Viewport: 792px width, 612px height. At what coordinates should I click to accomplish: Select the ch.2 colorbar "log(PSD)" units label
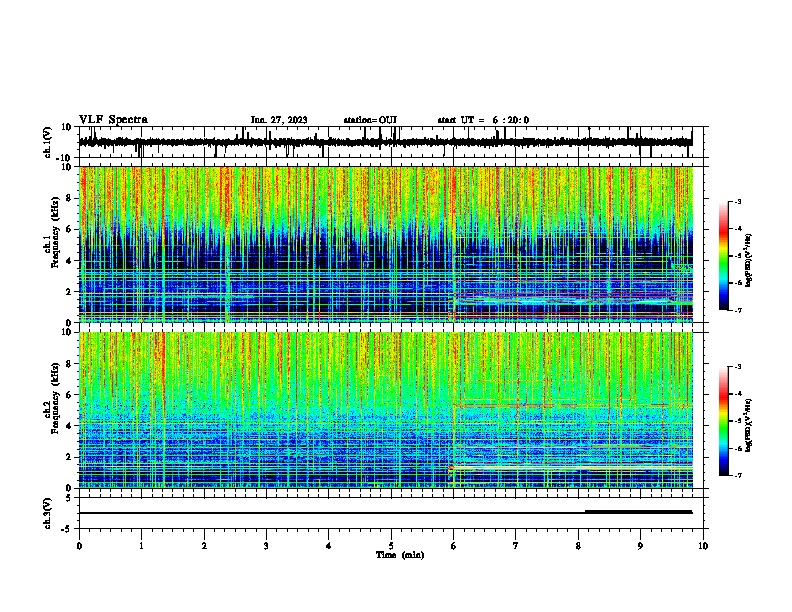749,425
